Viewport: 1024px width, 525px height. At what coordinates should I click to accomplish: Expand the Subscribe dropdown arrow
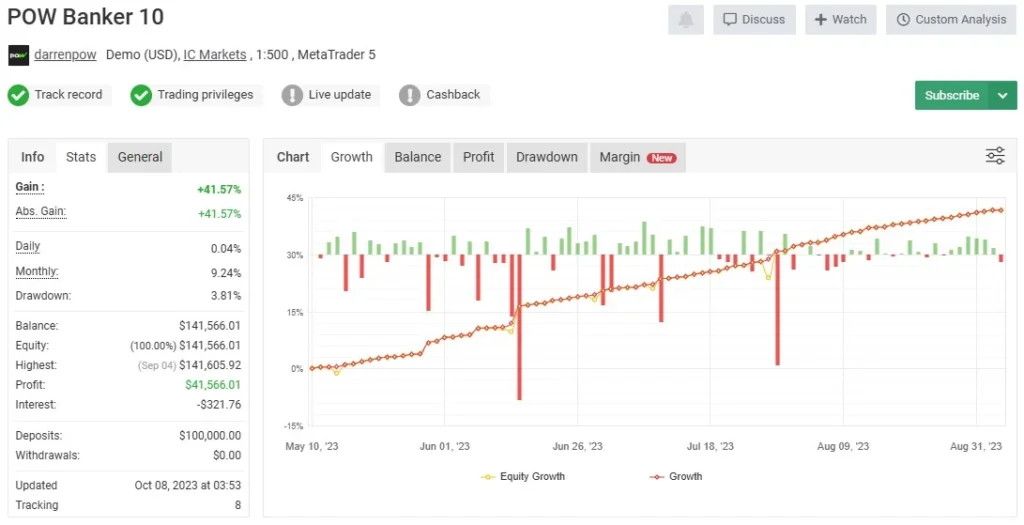pyautogui.click(x=1002, y=95)
